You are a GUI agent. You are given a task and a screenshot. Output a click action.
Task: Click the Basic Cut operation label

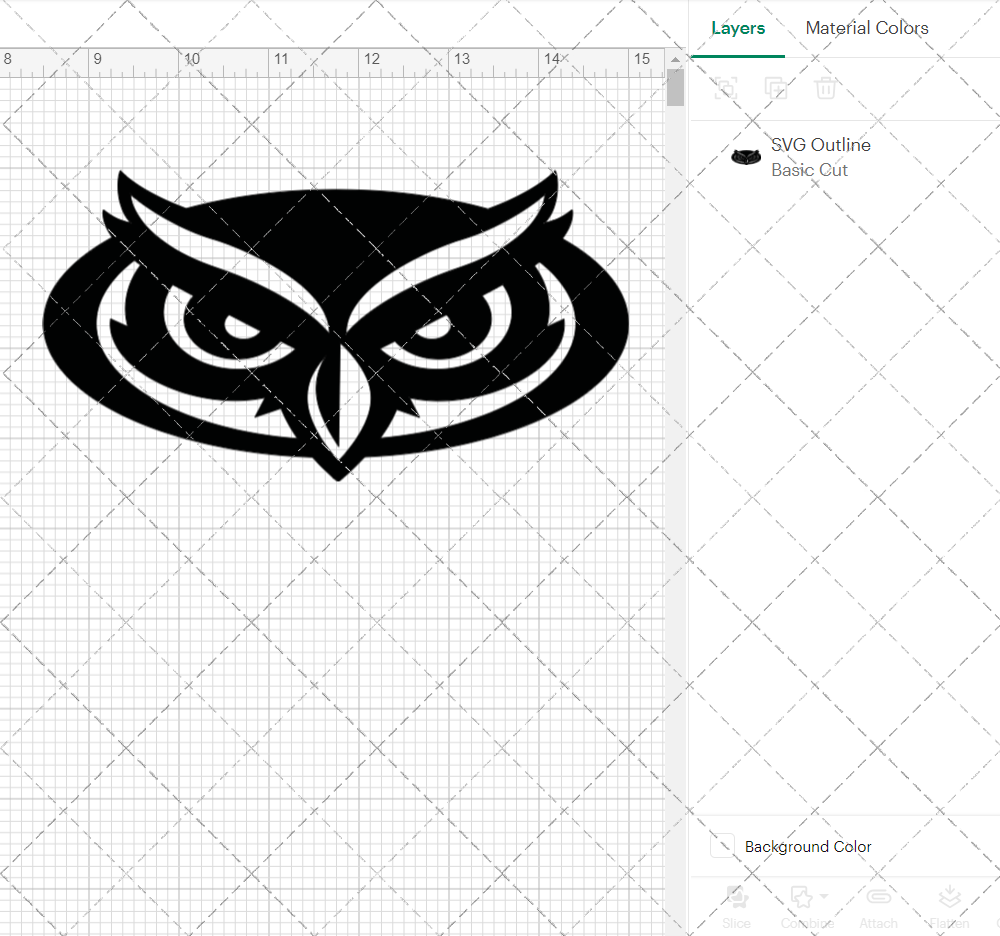809,170
